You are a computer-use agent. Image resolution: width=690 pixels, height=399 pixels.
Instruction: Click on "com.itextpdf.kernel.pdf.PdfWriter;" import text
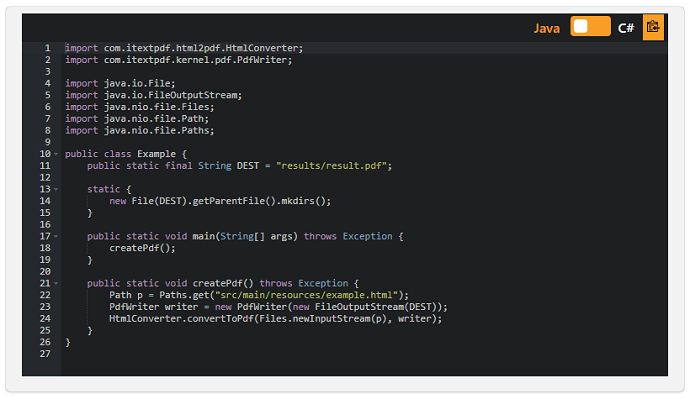pos(198,60)
